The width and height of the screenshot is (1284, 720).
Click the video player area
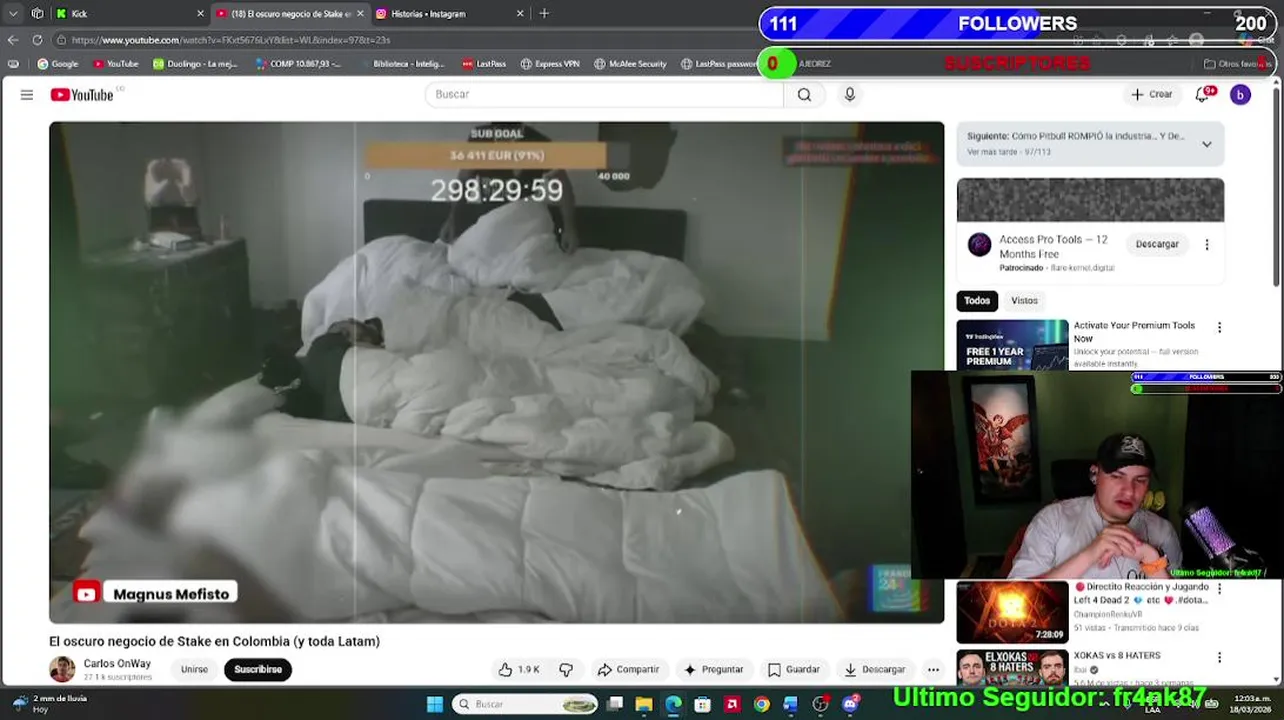pos(496,373)
